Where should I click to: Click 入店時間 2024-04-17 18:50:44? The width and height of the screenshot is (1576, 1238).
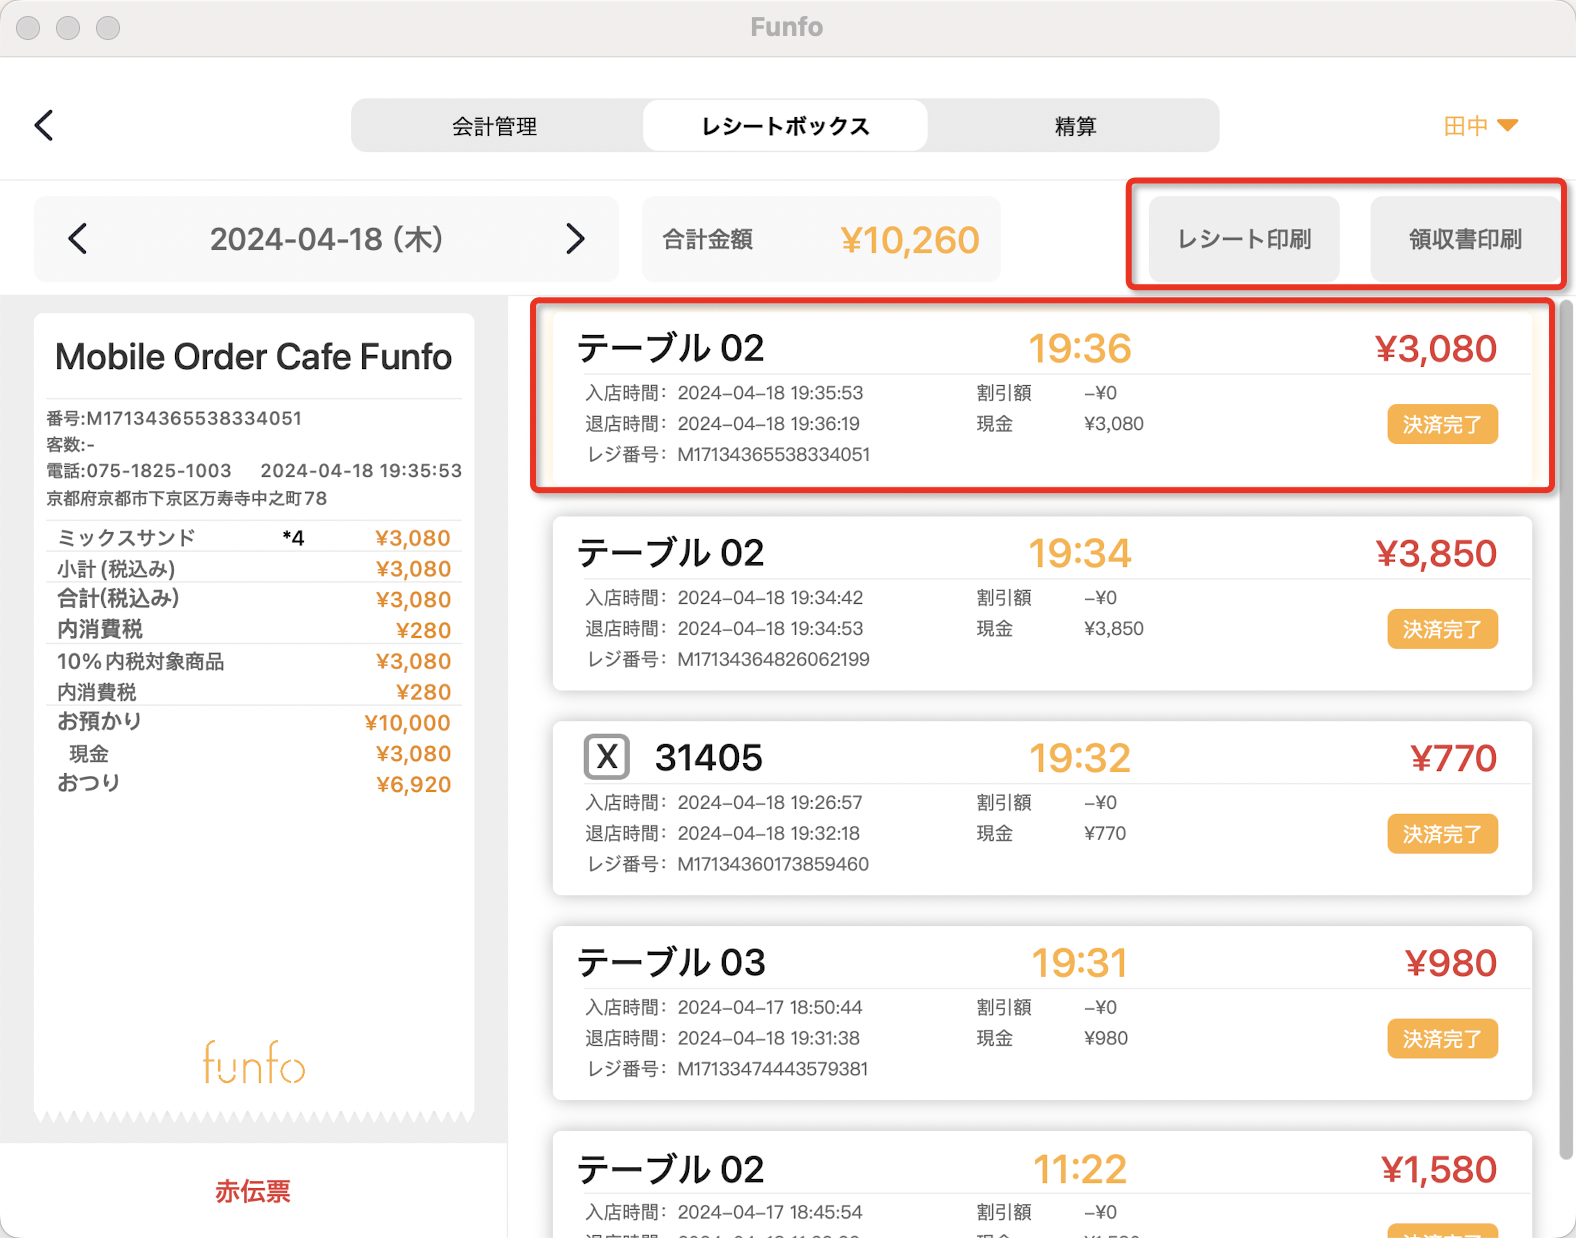tap(723, 1007)
